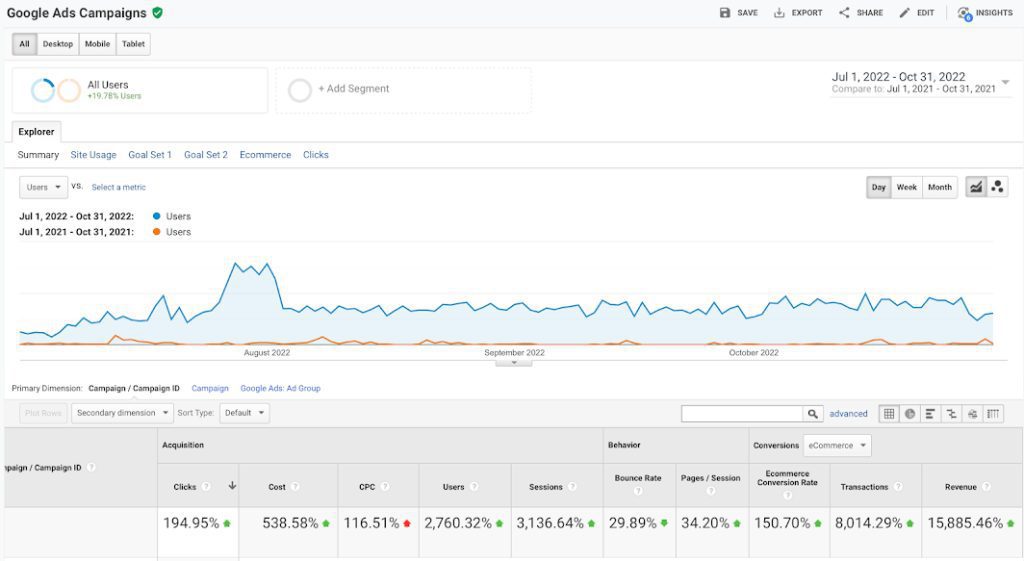Screen dimensions: 1024x561
Task: Expand the Sort Type Default dropdown
Action: (x=246, y=413)
